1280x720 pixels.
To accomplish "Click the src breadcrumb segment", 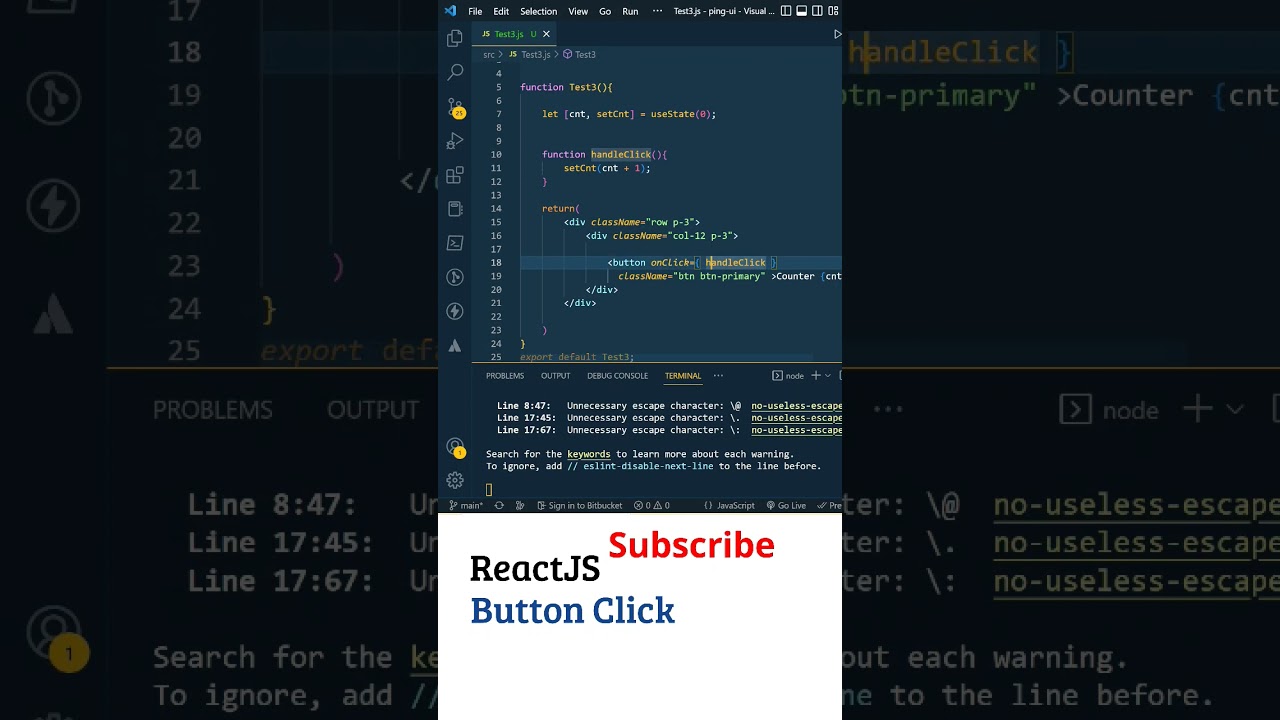I will 489,55.
